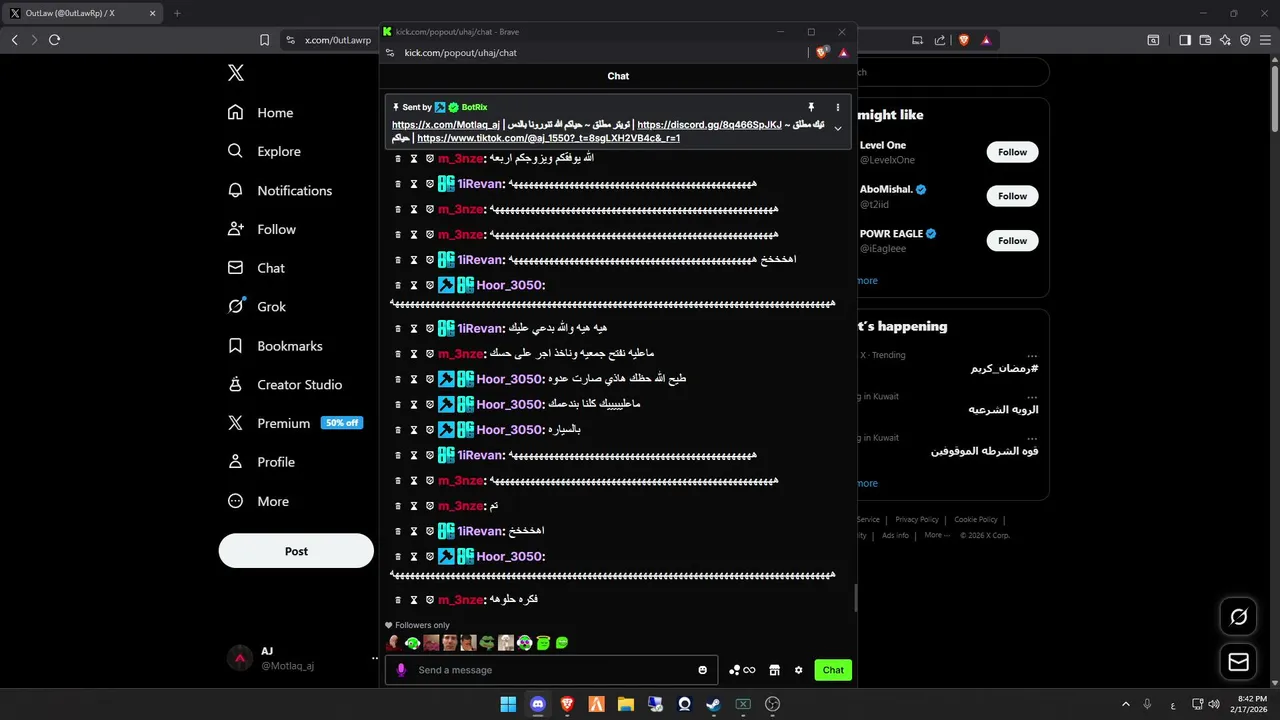Open Notifications in X sidebar
1280x720 pixels.
click(279, 191)
